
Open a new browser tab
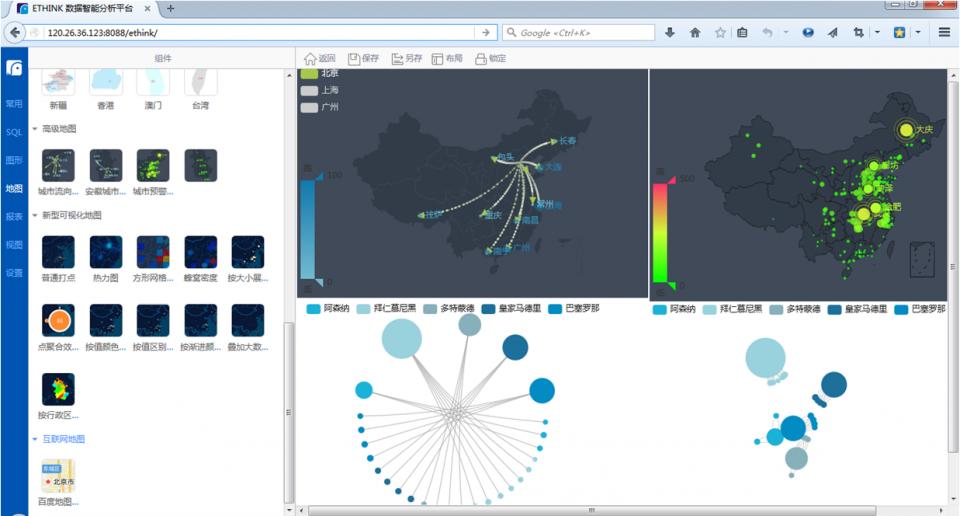171,9
